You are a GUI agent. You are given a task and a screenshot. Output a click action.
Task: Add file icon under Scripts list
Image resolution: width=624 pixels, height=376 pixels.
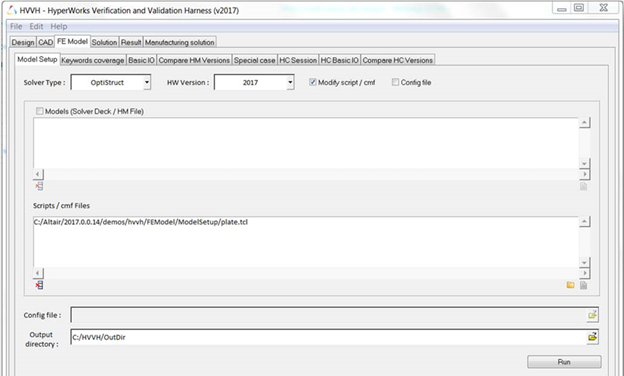583,285
